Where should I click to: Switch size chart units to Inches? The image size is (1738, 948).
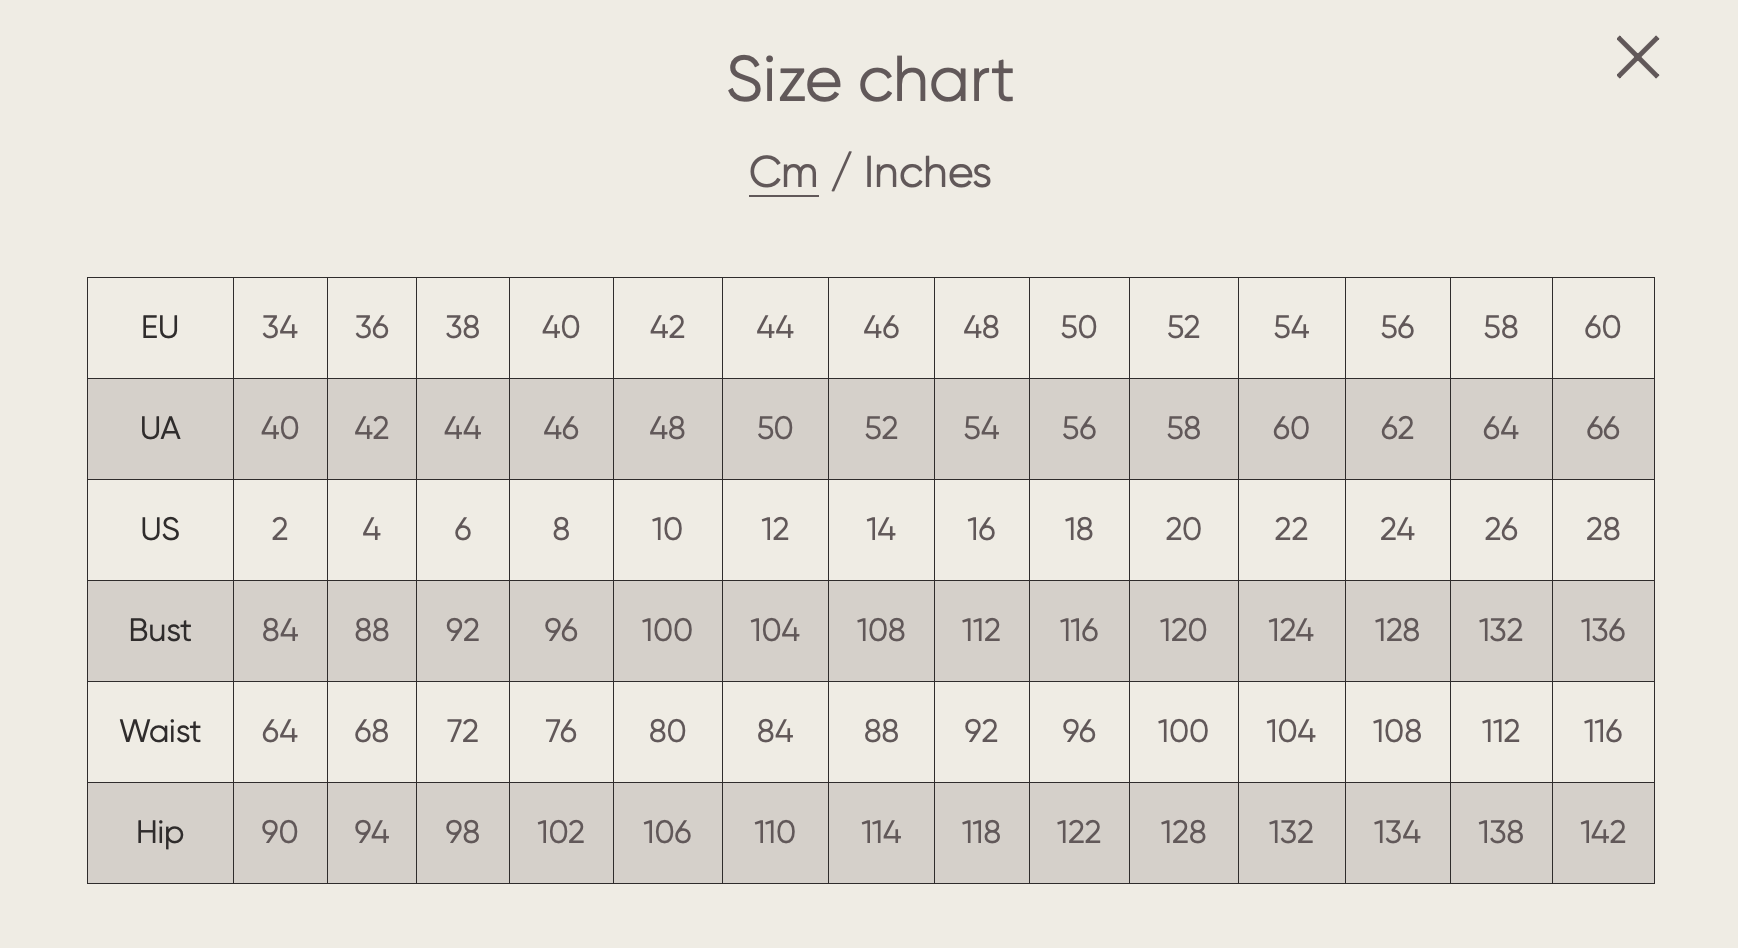[927, 173]
